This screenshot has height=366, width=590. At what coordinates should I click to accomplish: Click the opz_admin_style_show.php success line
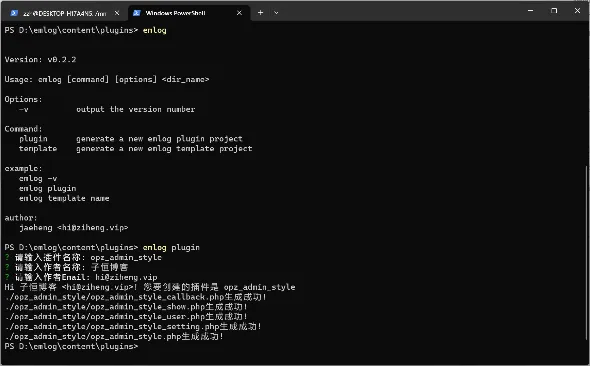[126, 307]
